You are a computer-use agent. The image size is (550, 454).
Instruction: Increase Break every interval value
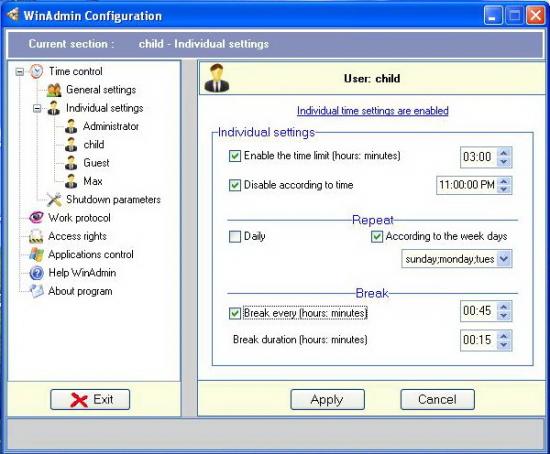tap(504, 307)
